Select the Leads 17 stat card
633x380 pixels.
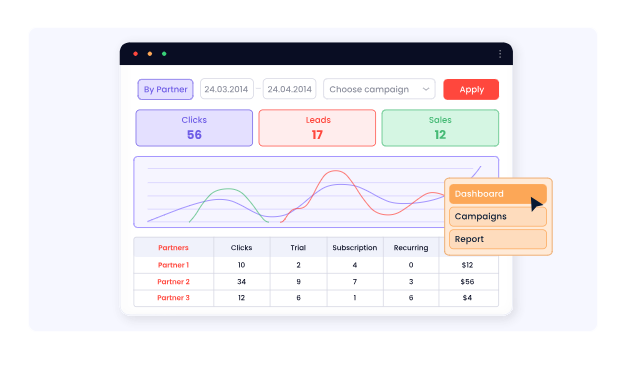coord(317,128)
